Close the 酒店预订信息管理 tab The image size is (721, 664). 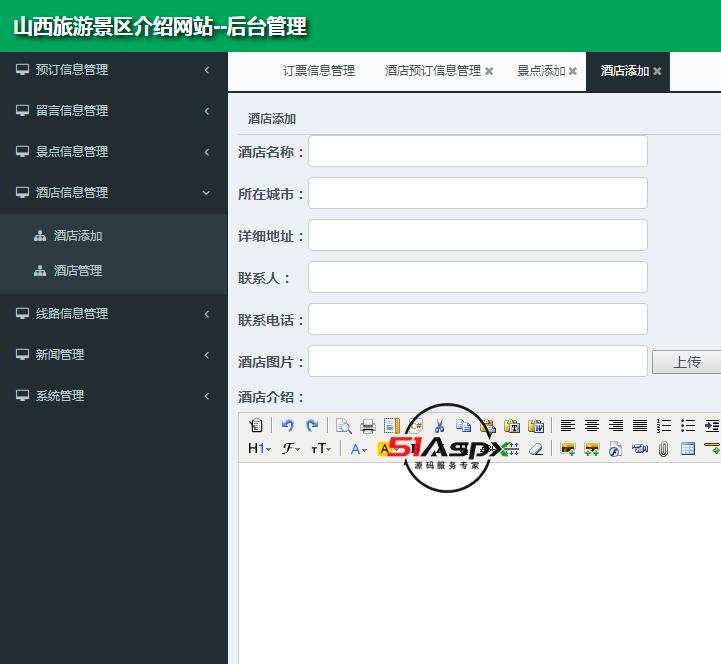tap(489, 71)
